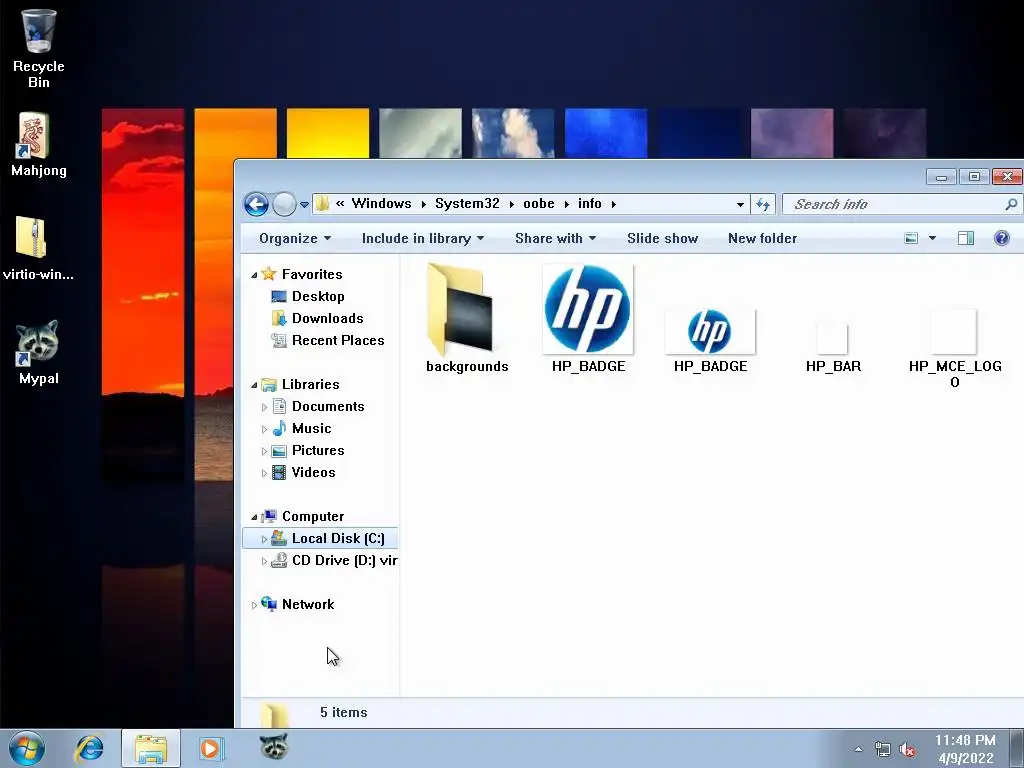The image size is (1024, 768).
Task: Expand the CD Drive (D:) node
Action: point(264,561)
